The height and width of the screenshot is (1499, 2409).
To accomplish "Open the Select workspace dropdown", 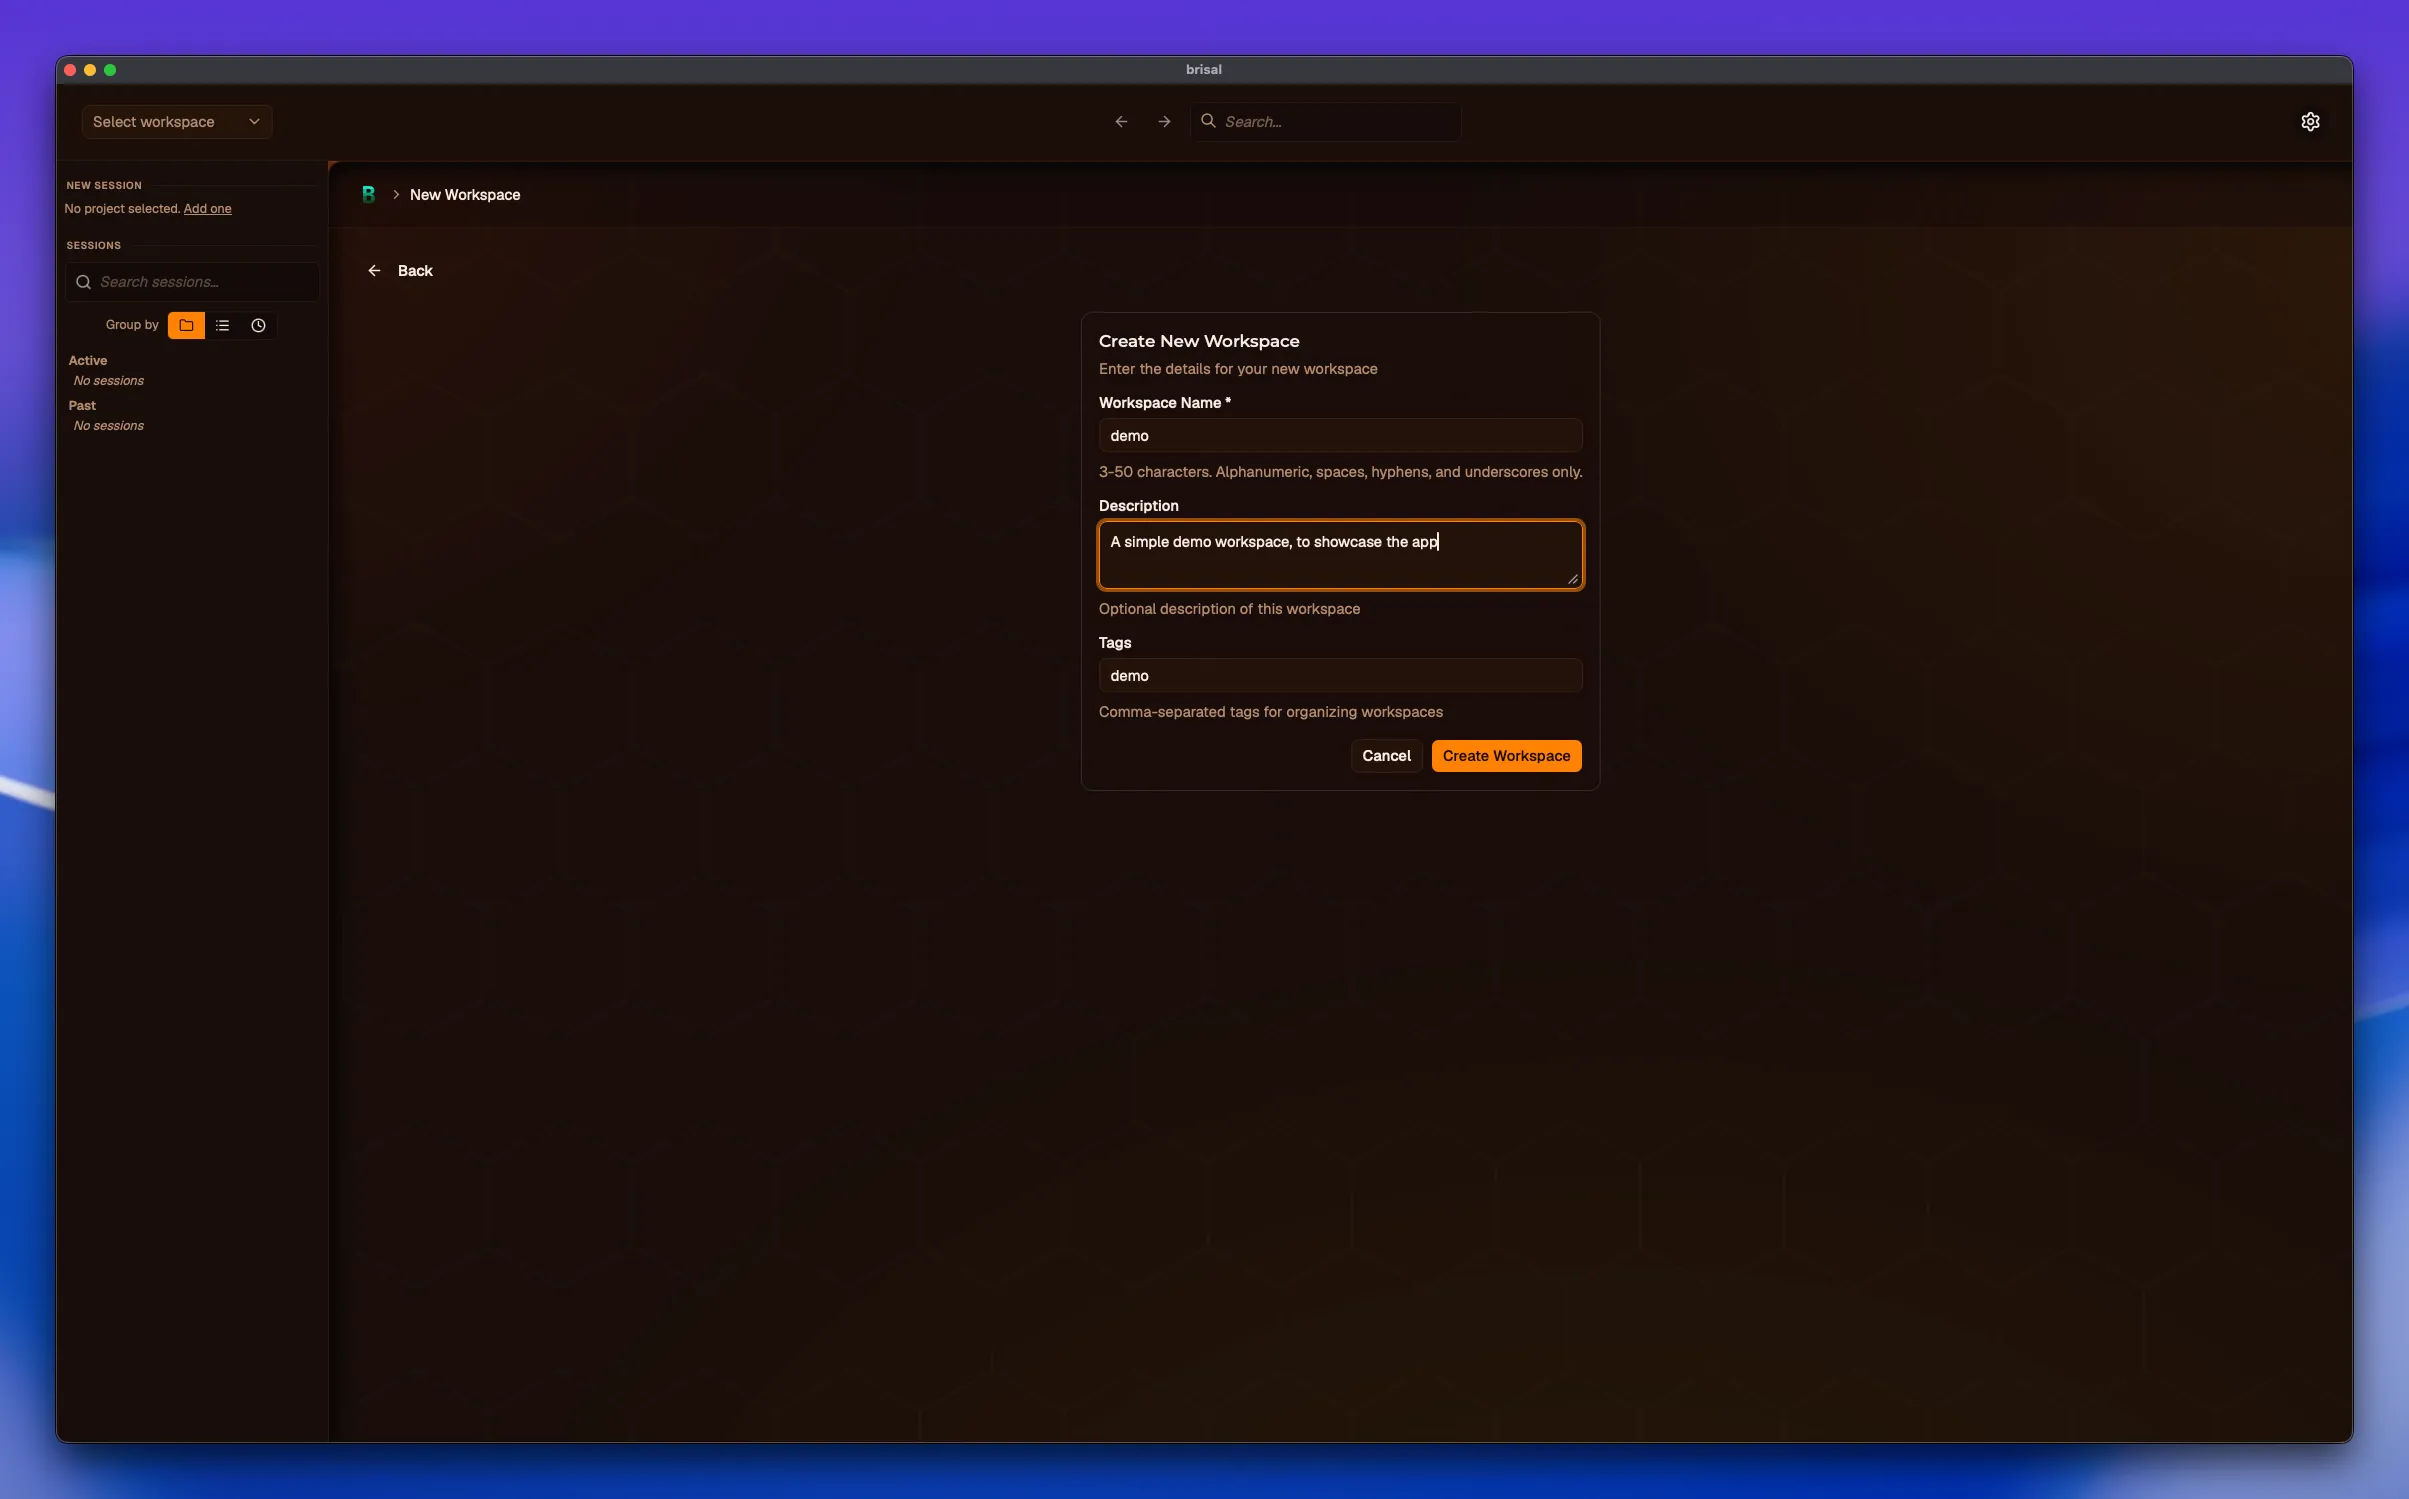I will pyautogui.click(x=177, y=121).
